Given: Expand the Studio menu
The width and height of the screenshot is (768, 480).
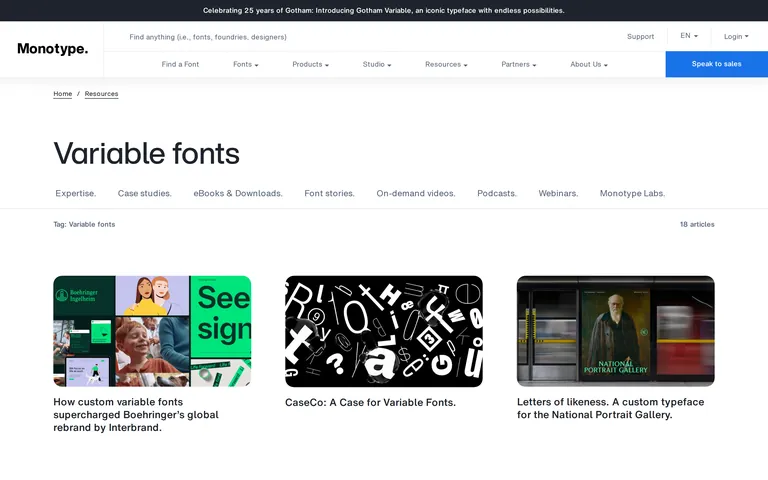Looking at the screenshot, I should point(377,64).
